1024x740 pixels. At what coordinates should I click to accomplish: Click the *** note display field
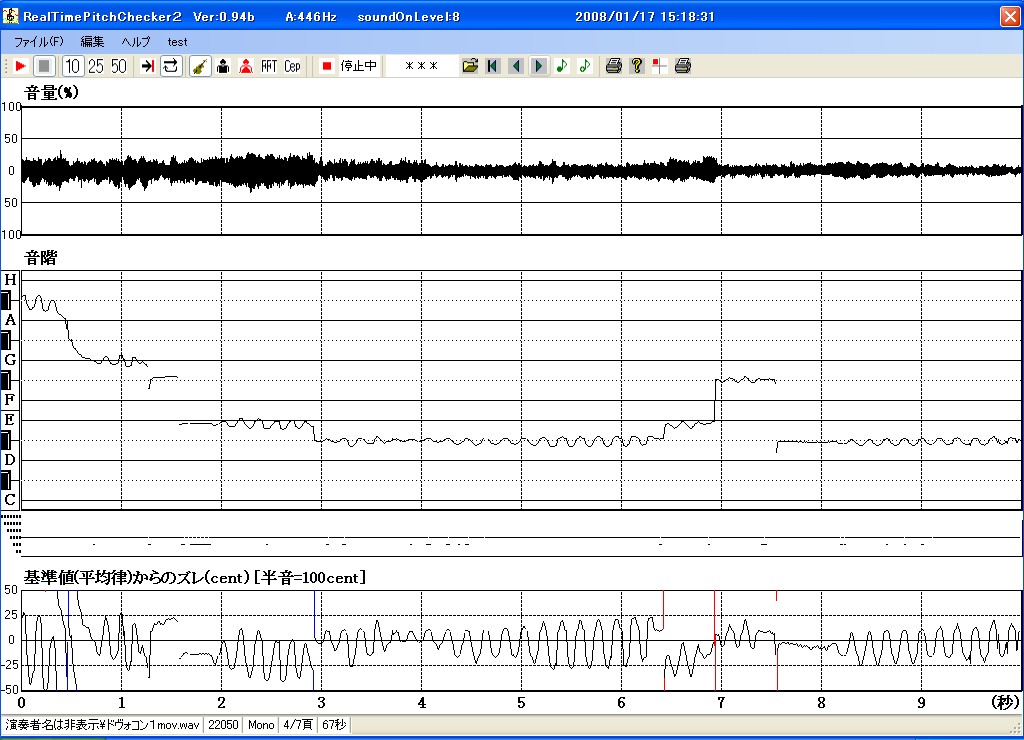[x=421, y=66]
